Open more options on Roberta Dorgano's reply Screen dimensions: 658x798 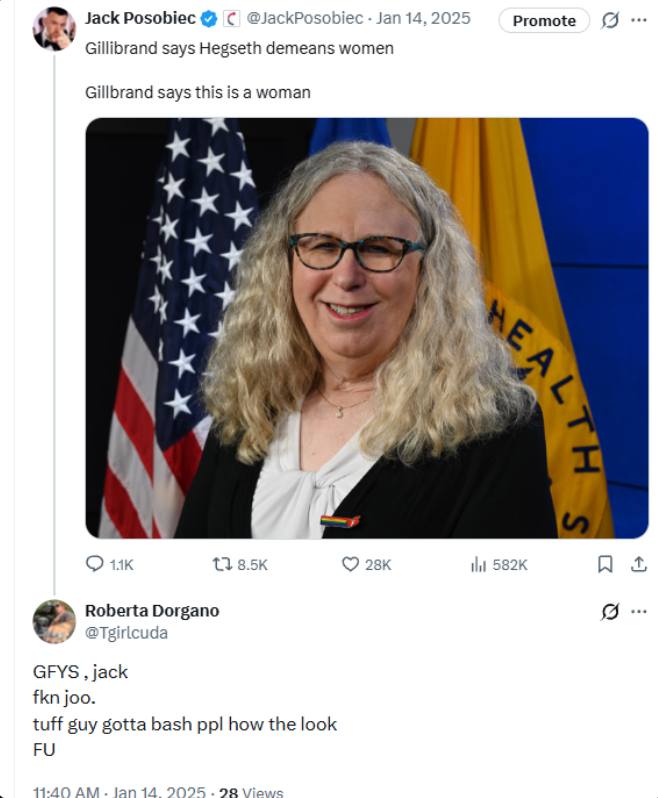pos(639,611)
